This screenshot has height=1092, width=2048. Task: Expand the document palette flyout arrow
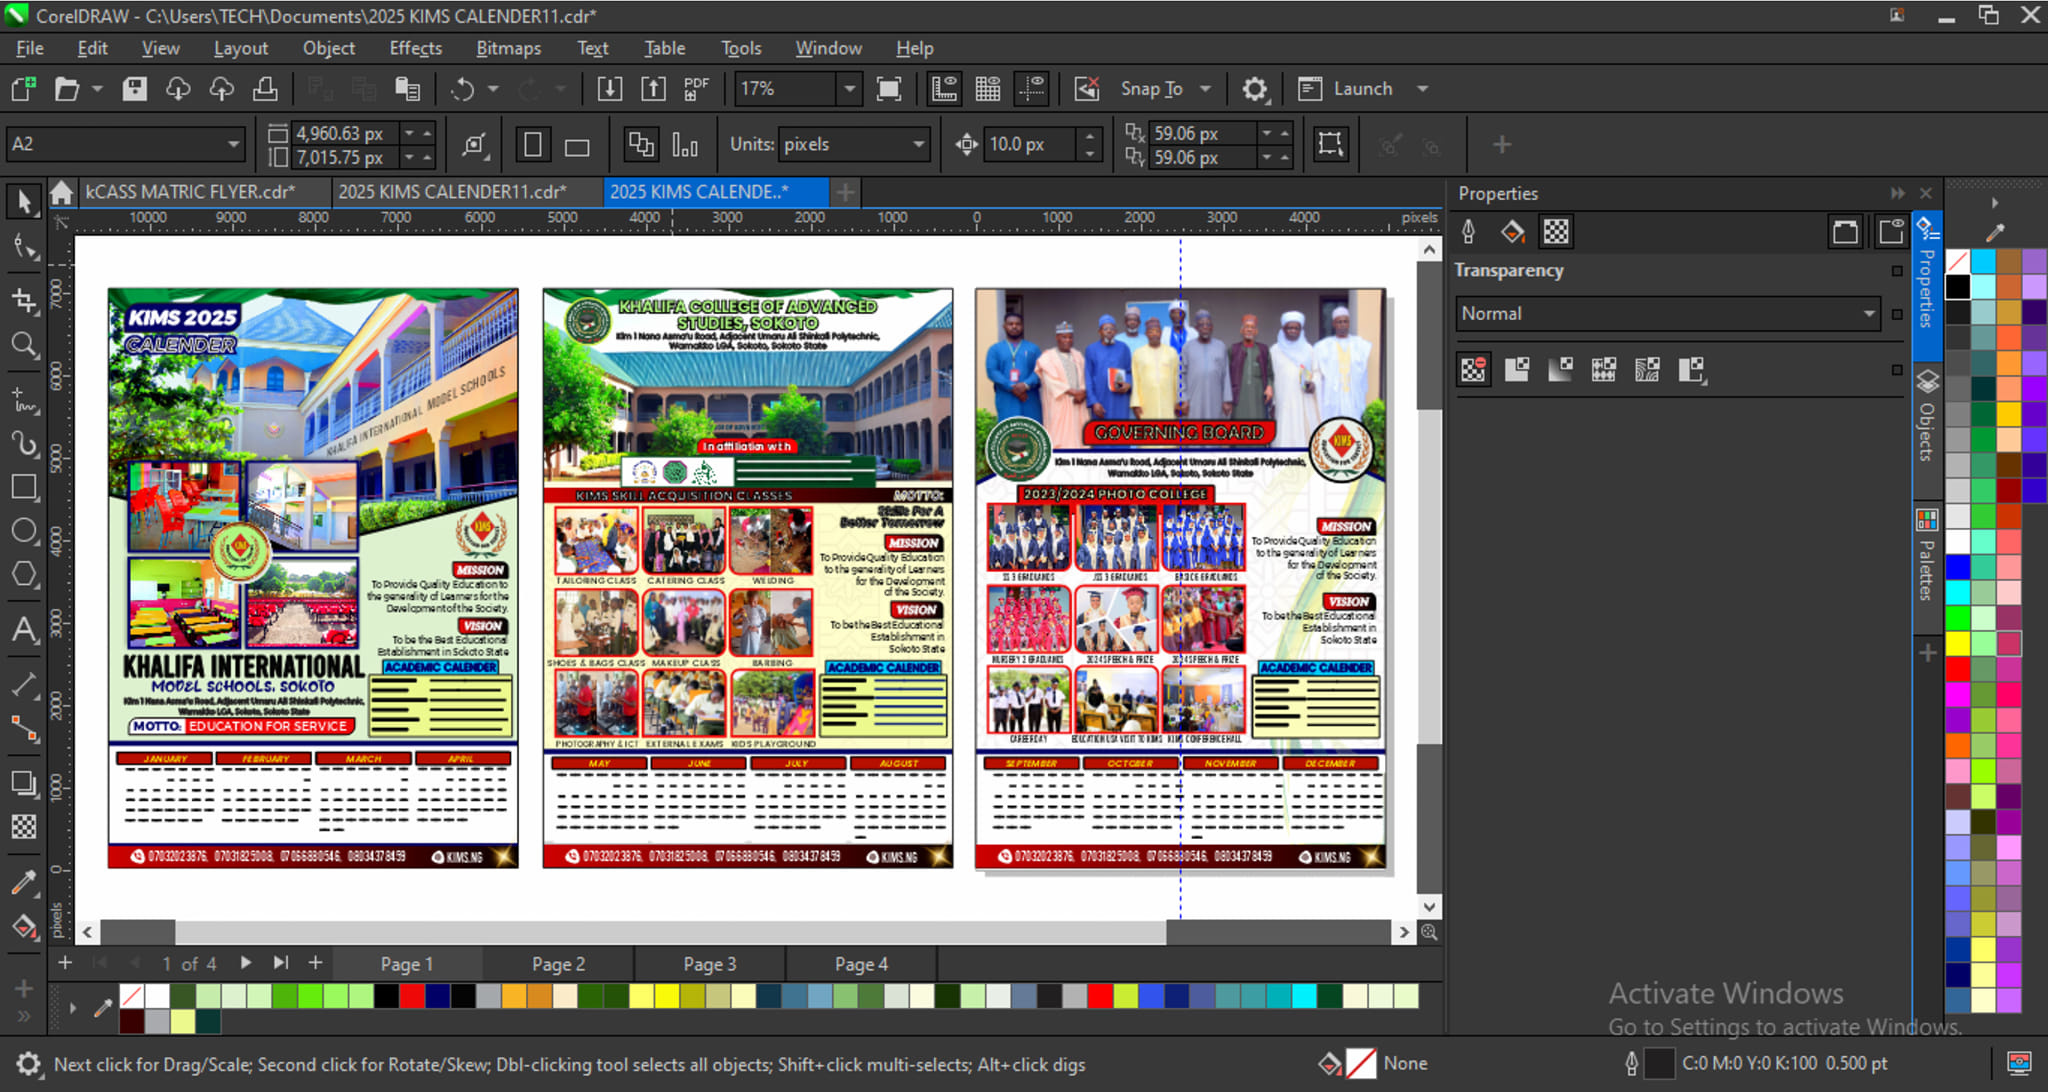72,1008
